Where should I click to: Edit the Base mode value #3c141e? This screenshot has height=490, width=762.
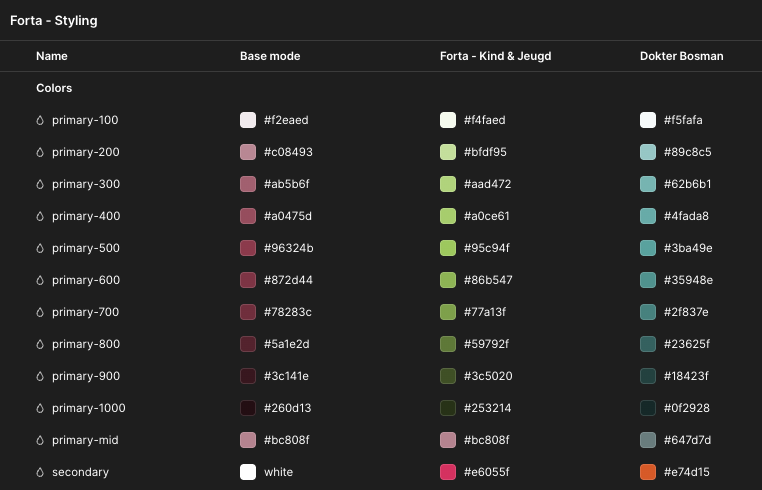point(286,376)
